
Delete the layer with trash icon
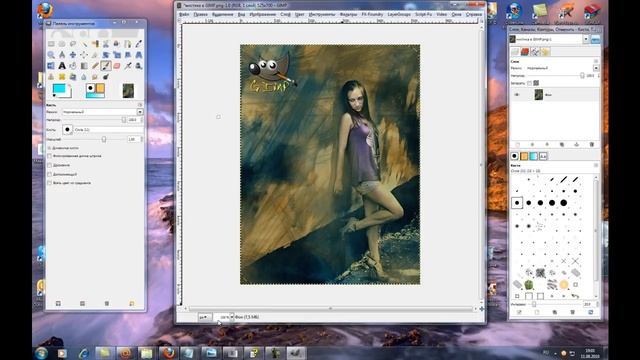(x=591, y=144)
